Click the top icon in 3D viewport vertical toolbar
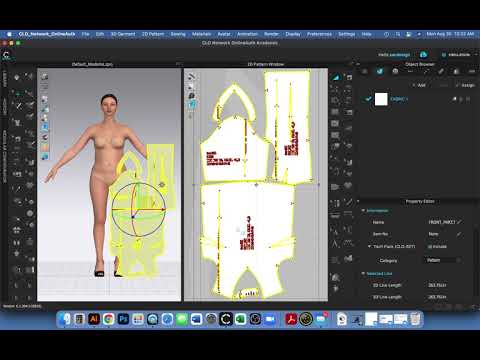The width and height of the screenshot is (480, 360). pos(45,77)
